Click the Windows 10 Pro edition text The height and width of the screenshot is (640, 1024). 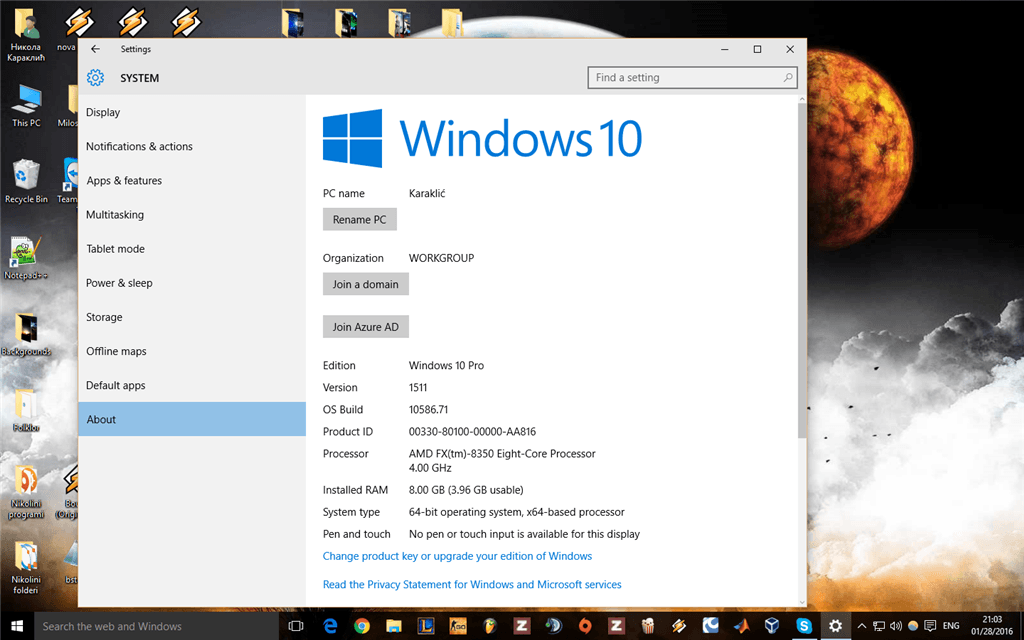446,366
